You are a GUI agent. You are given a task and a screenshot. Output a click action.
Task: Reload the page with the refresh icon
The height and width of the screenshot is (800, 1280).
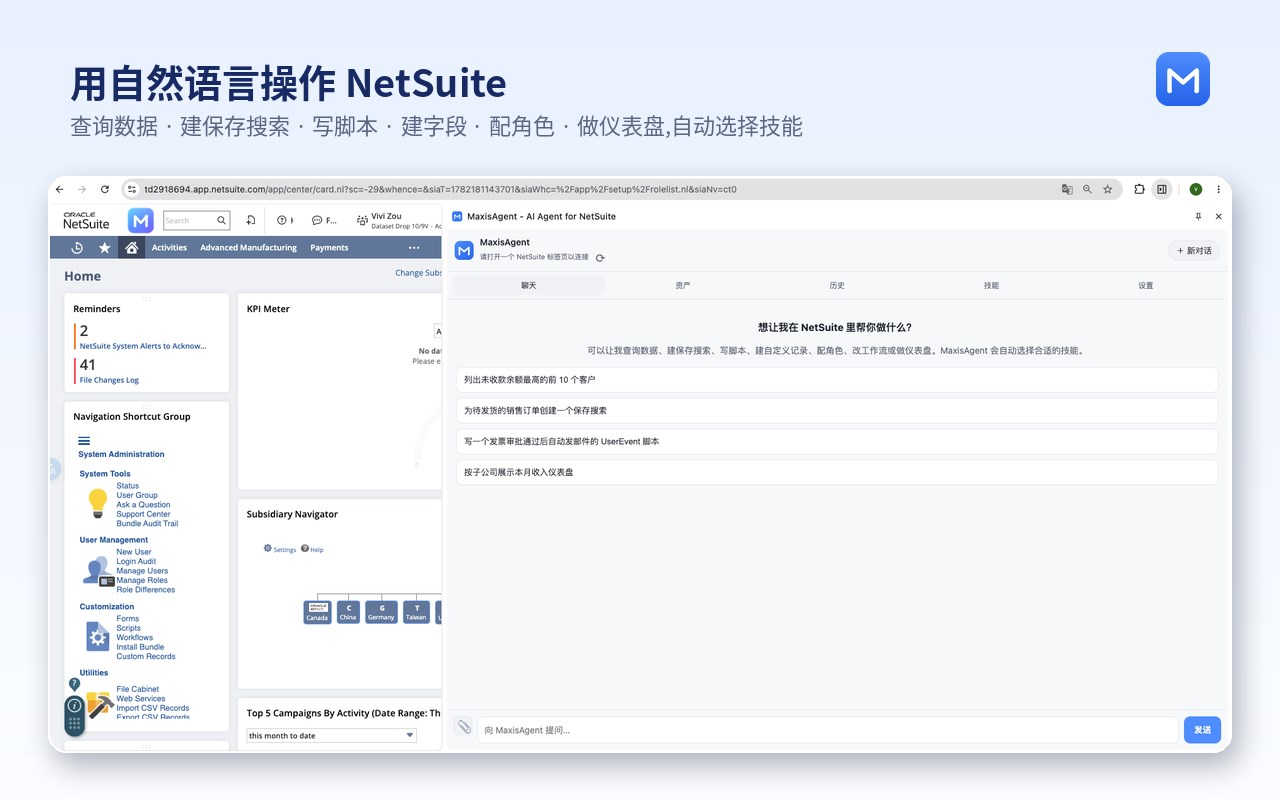103,189
